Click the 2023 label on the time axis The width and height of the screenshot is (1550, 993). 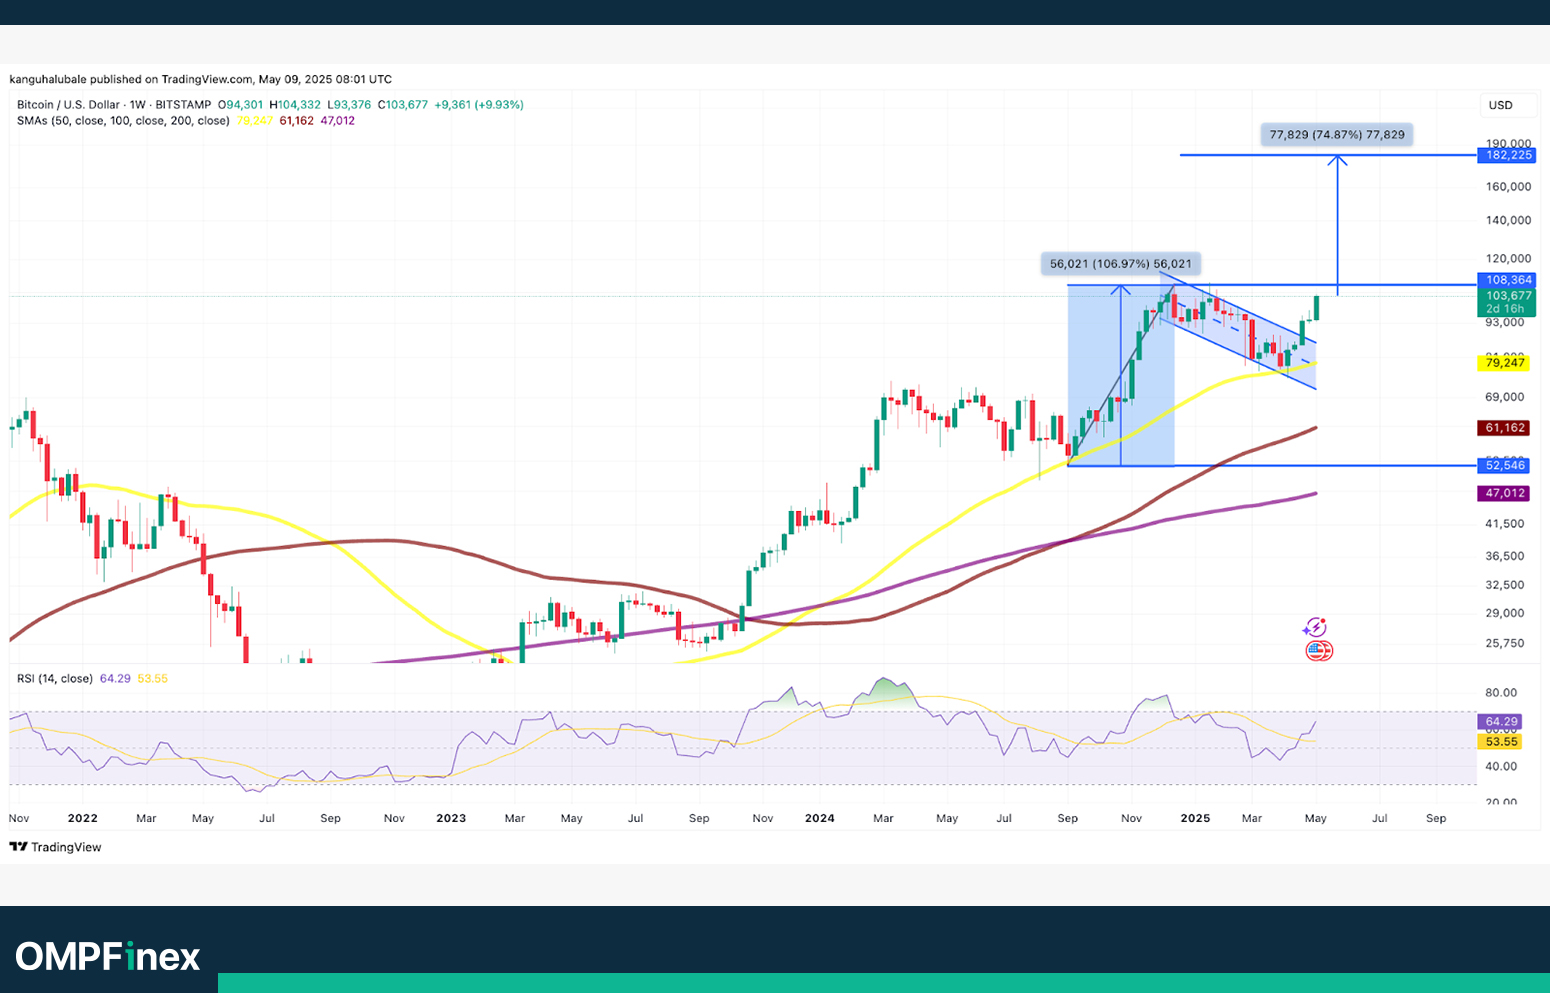[x=451, y=818]
